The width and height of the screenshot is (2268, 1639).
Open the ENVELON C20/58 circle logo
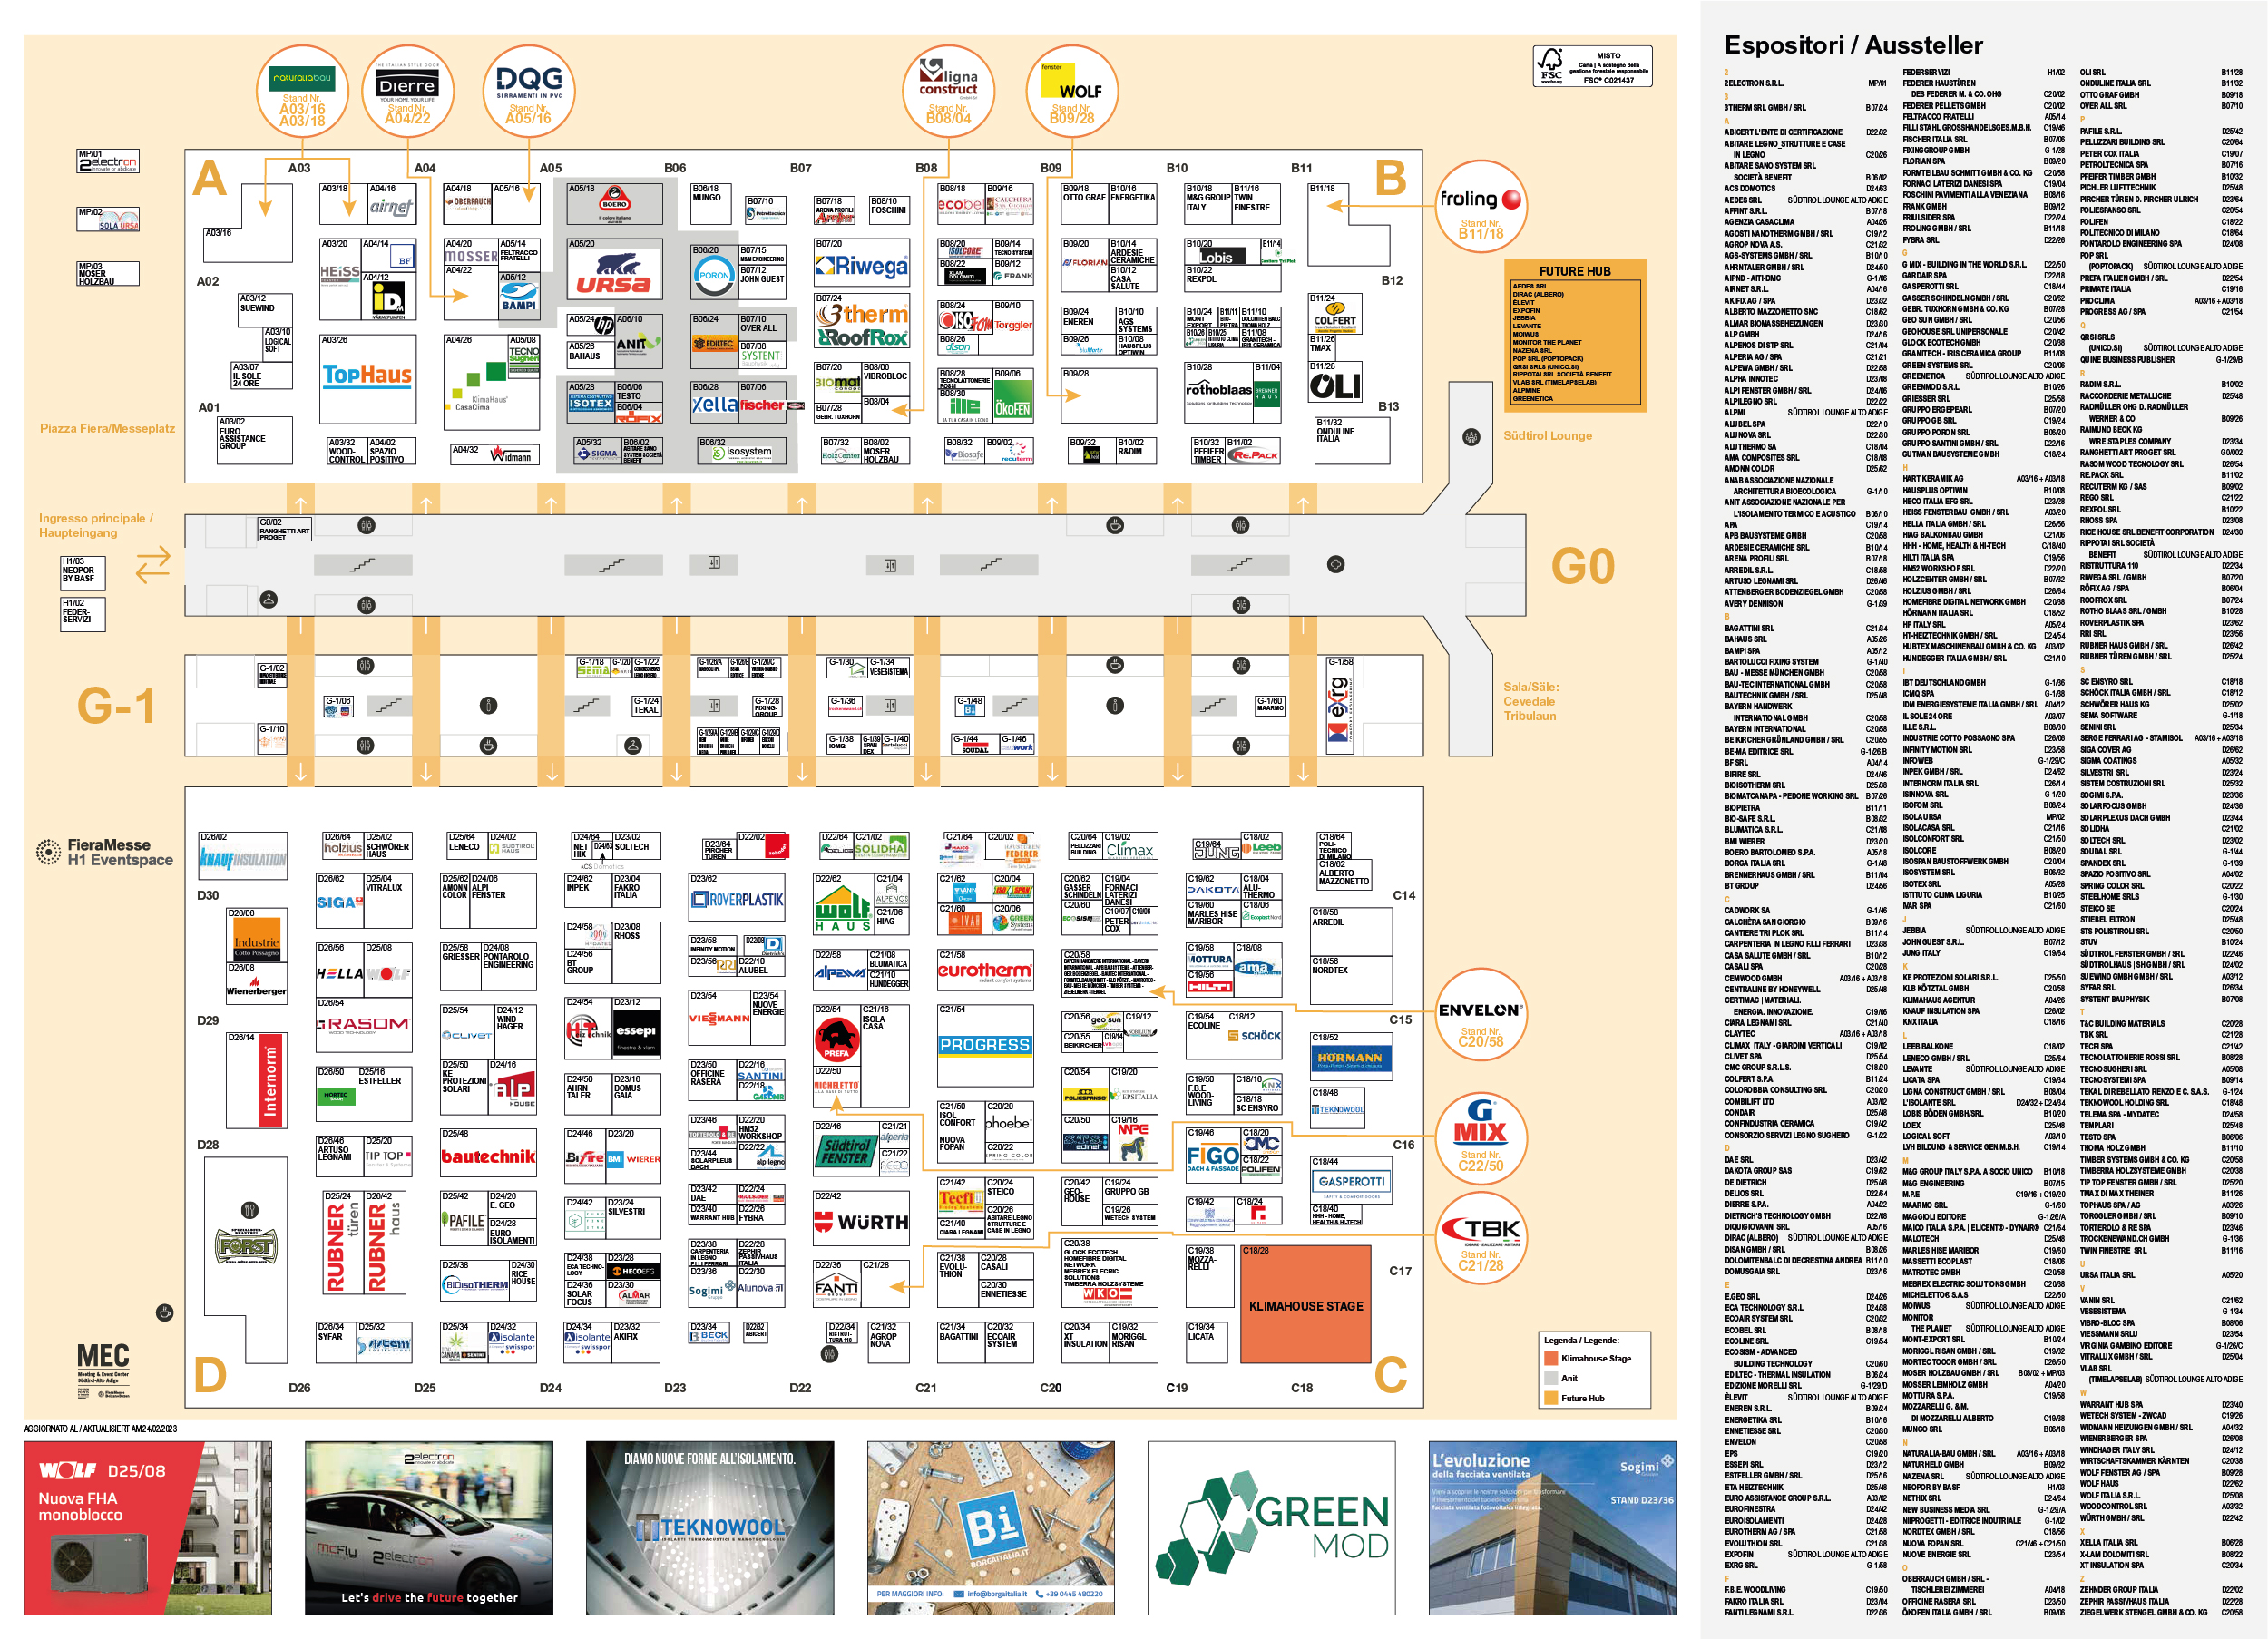coord(1480,1016)
